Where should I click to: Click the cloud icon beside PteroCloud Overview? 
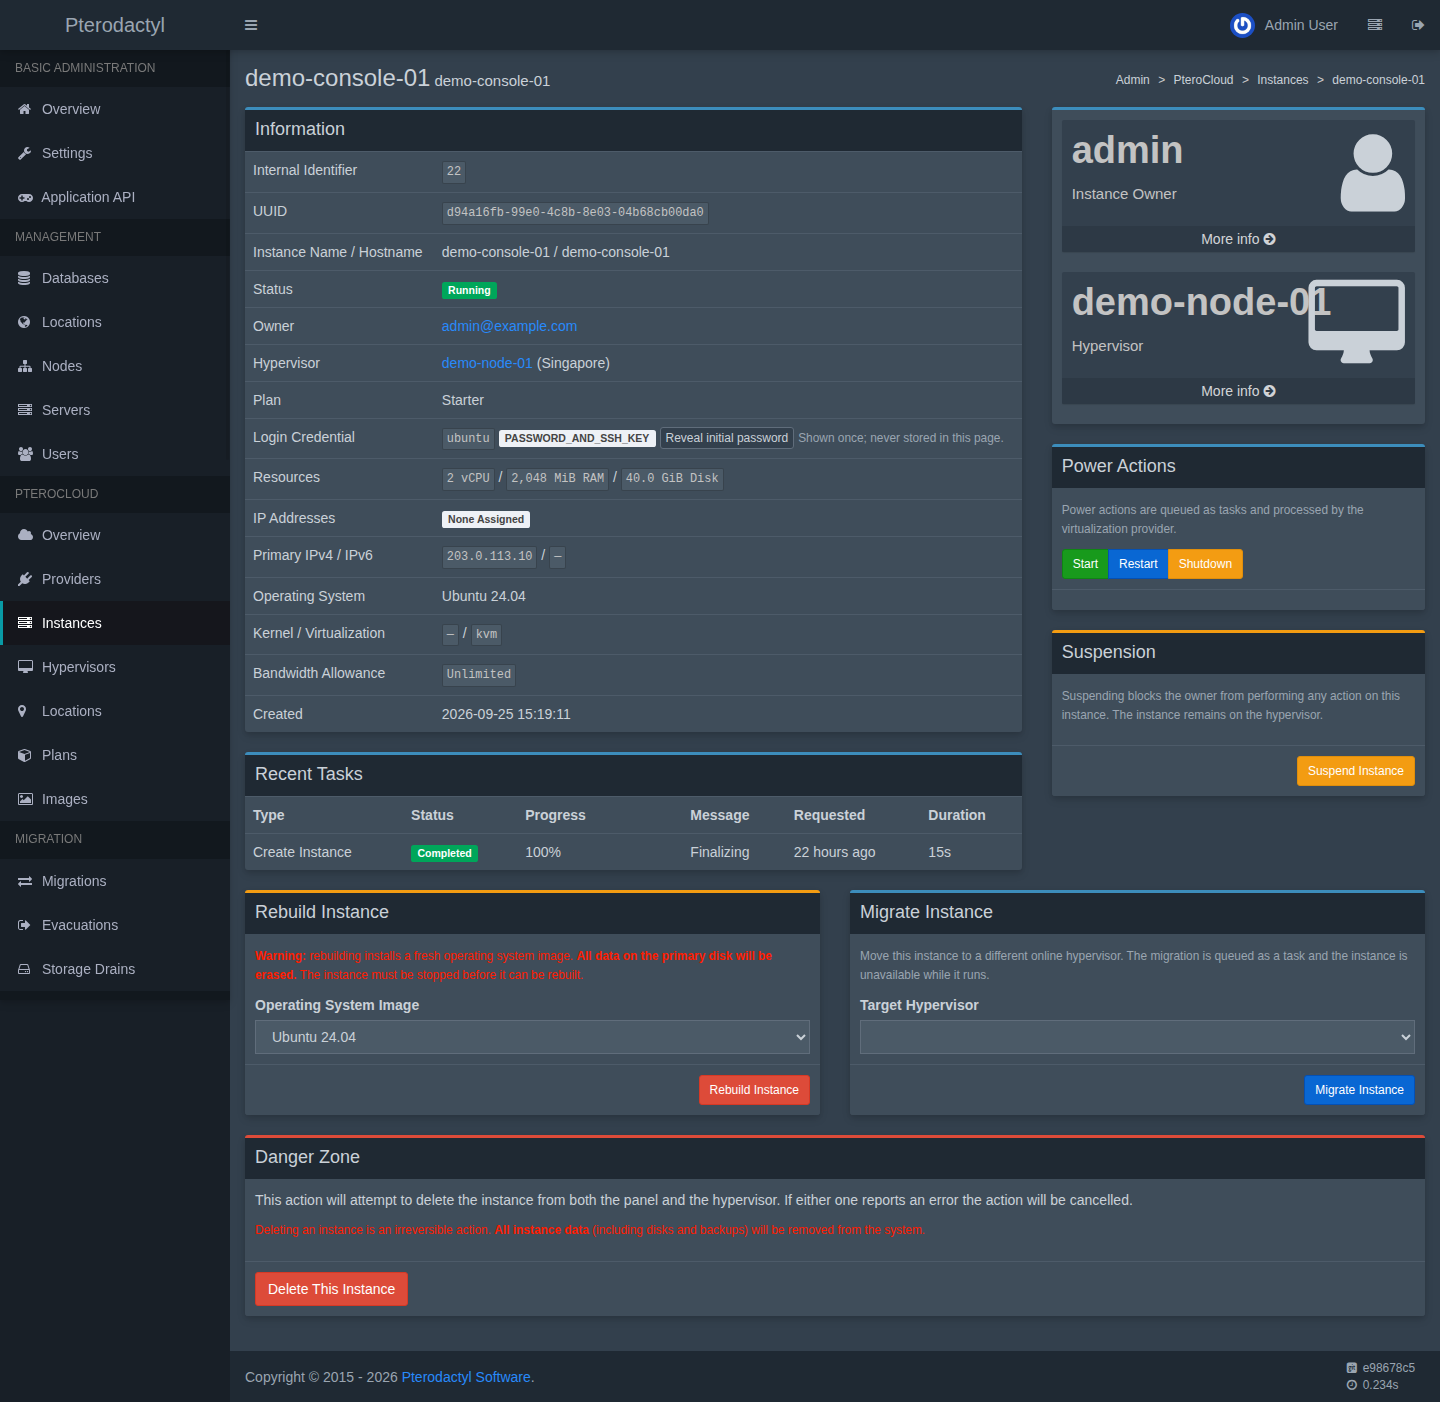tap(25, 535)
